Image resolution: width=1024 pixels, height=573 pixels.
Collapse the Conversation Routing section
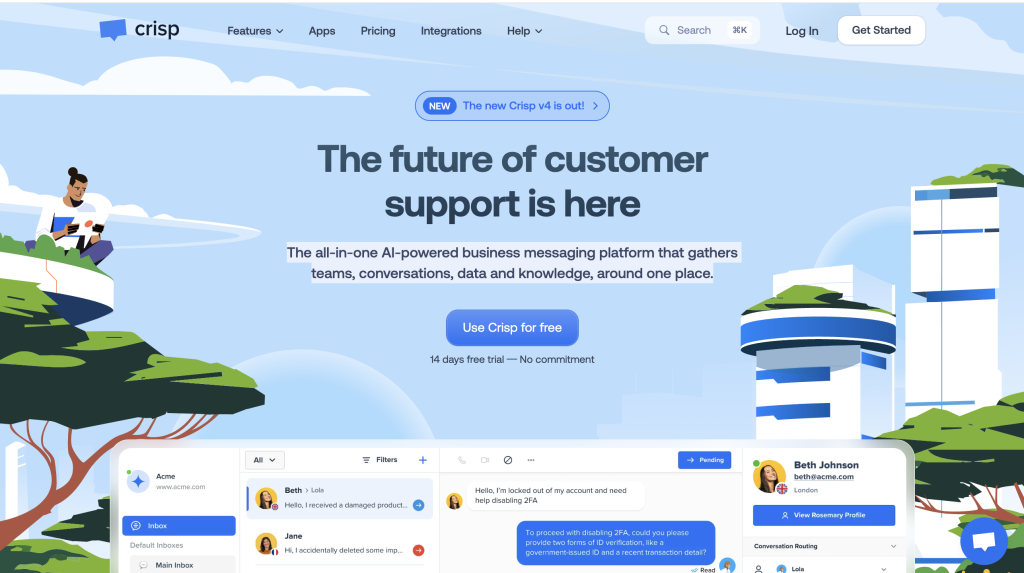coord(893,546)
